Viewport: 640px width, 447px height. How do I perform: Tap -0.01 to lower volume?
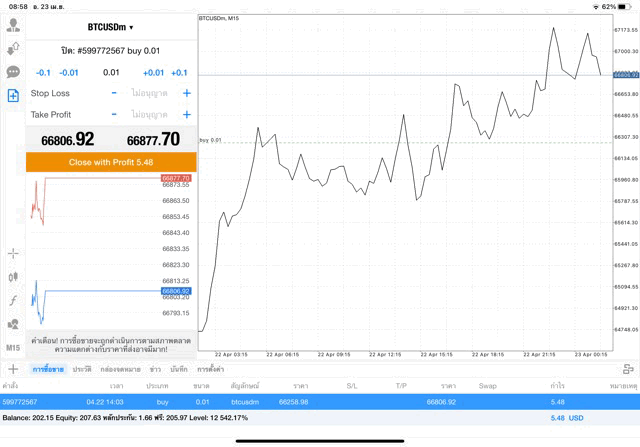click(69, 72)
